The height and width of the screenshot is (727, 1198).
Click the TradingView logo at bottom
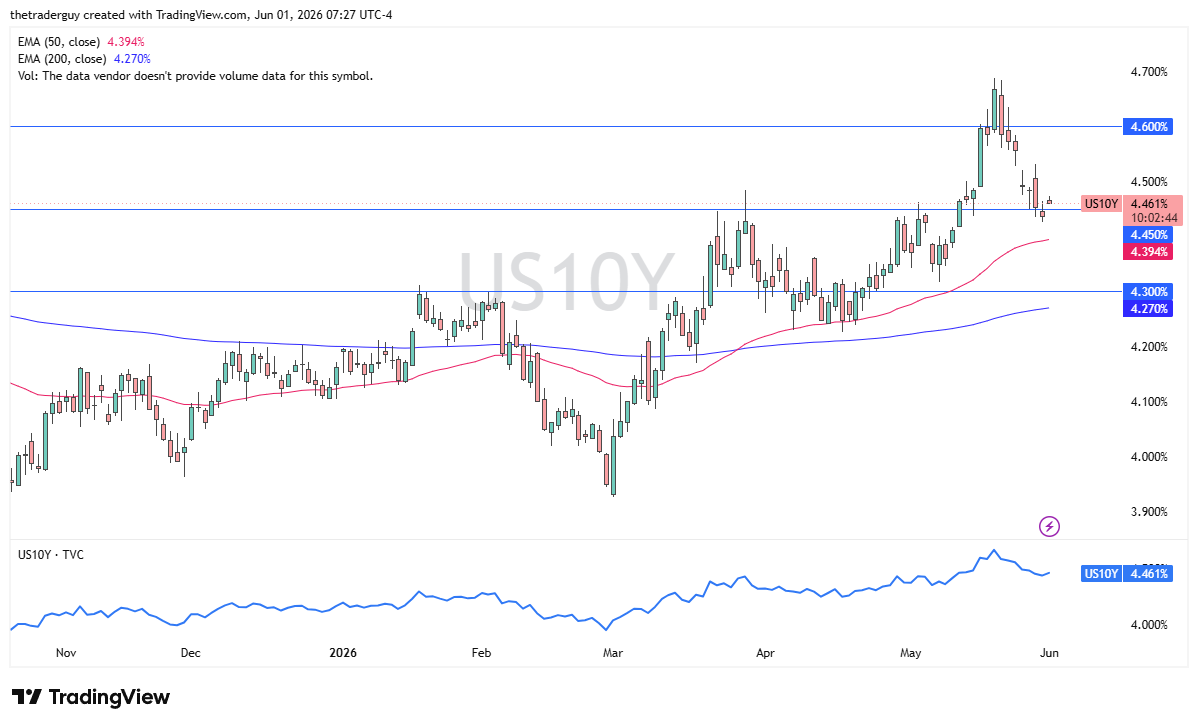91,697
